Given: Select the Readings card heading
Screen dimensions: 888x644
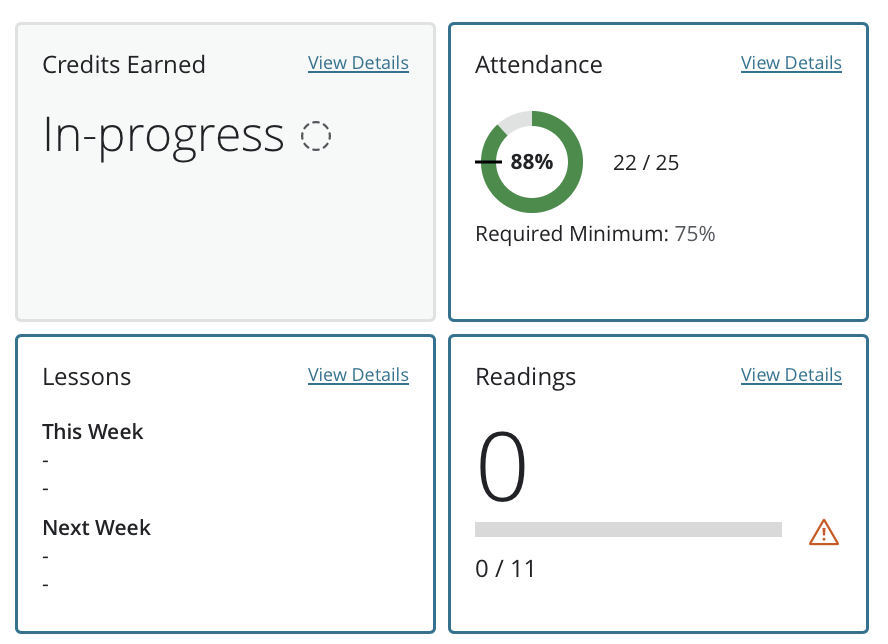Looking at the screenshot, I should 526,377.
